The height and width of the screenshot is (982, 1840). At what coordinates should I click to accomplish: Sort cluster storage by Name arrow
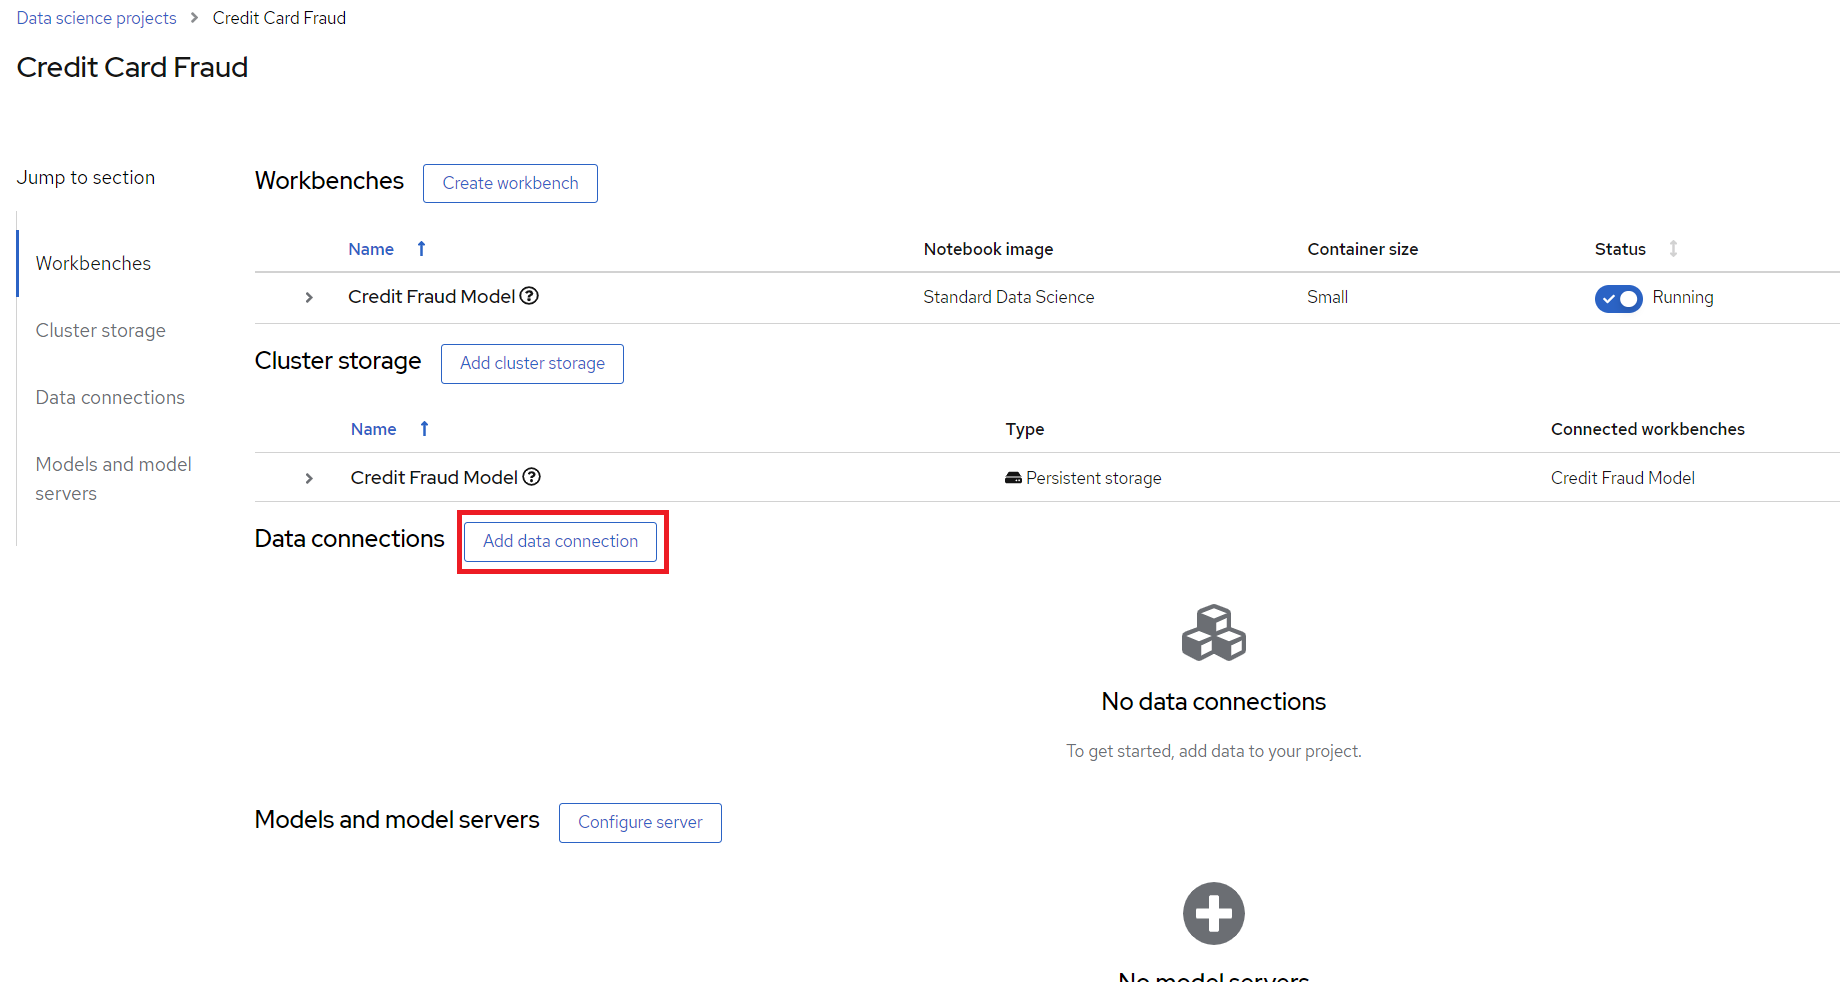(x=425, y=429)
